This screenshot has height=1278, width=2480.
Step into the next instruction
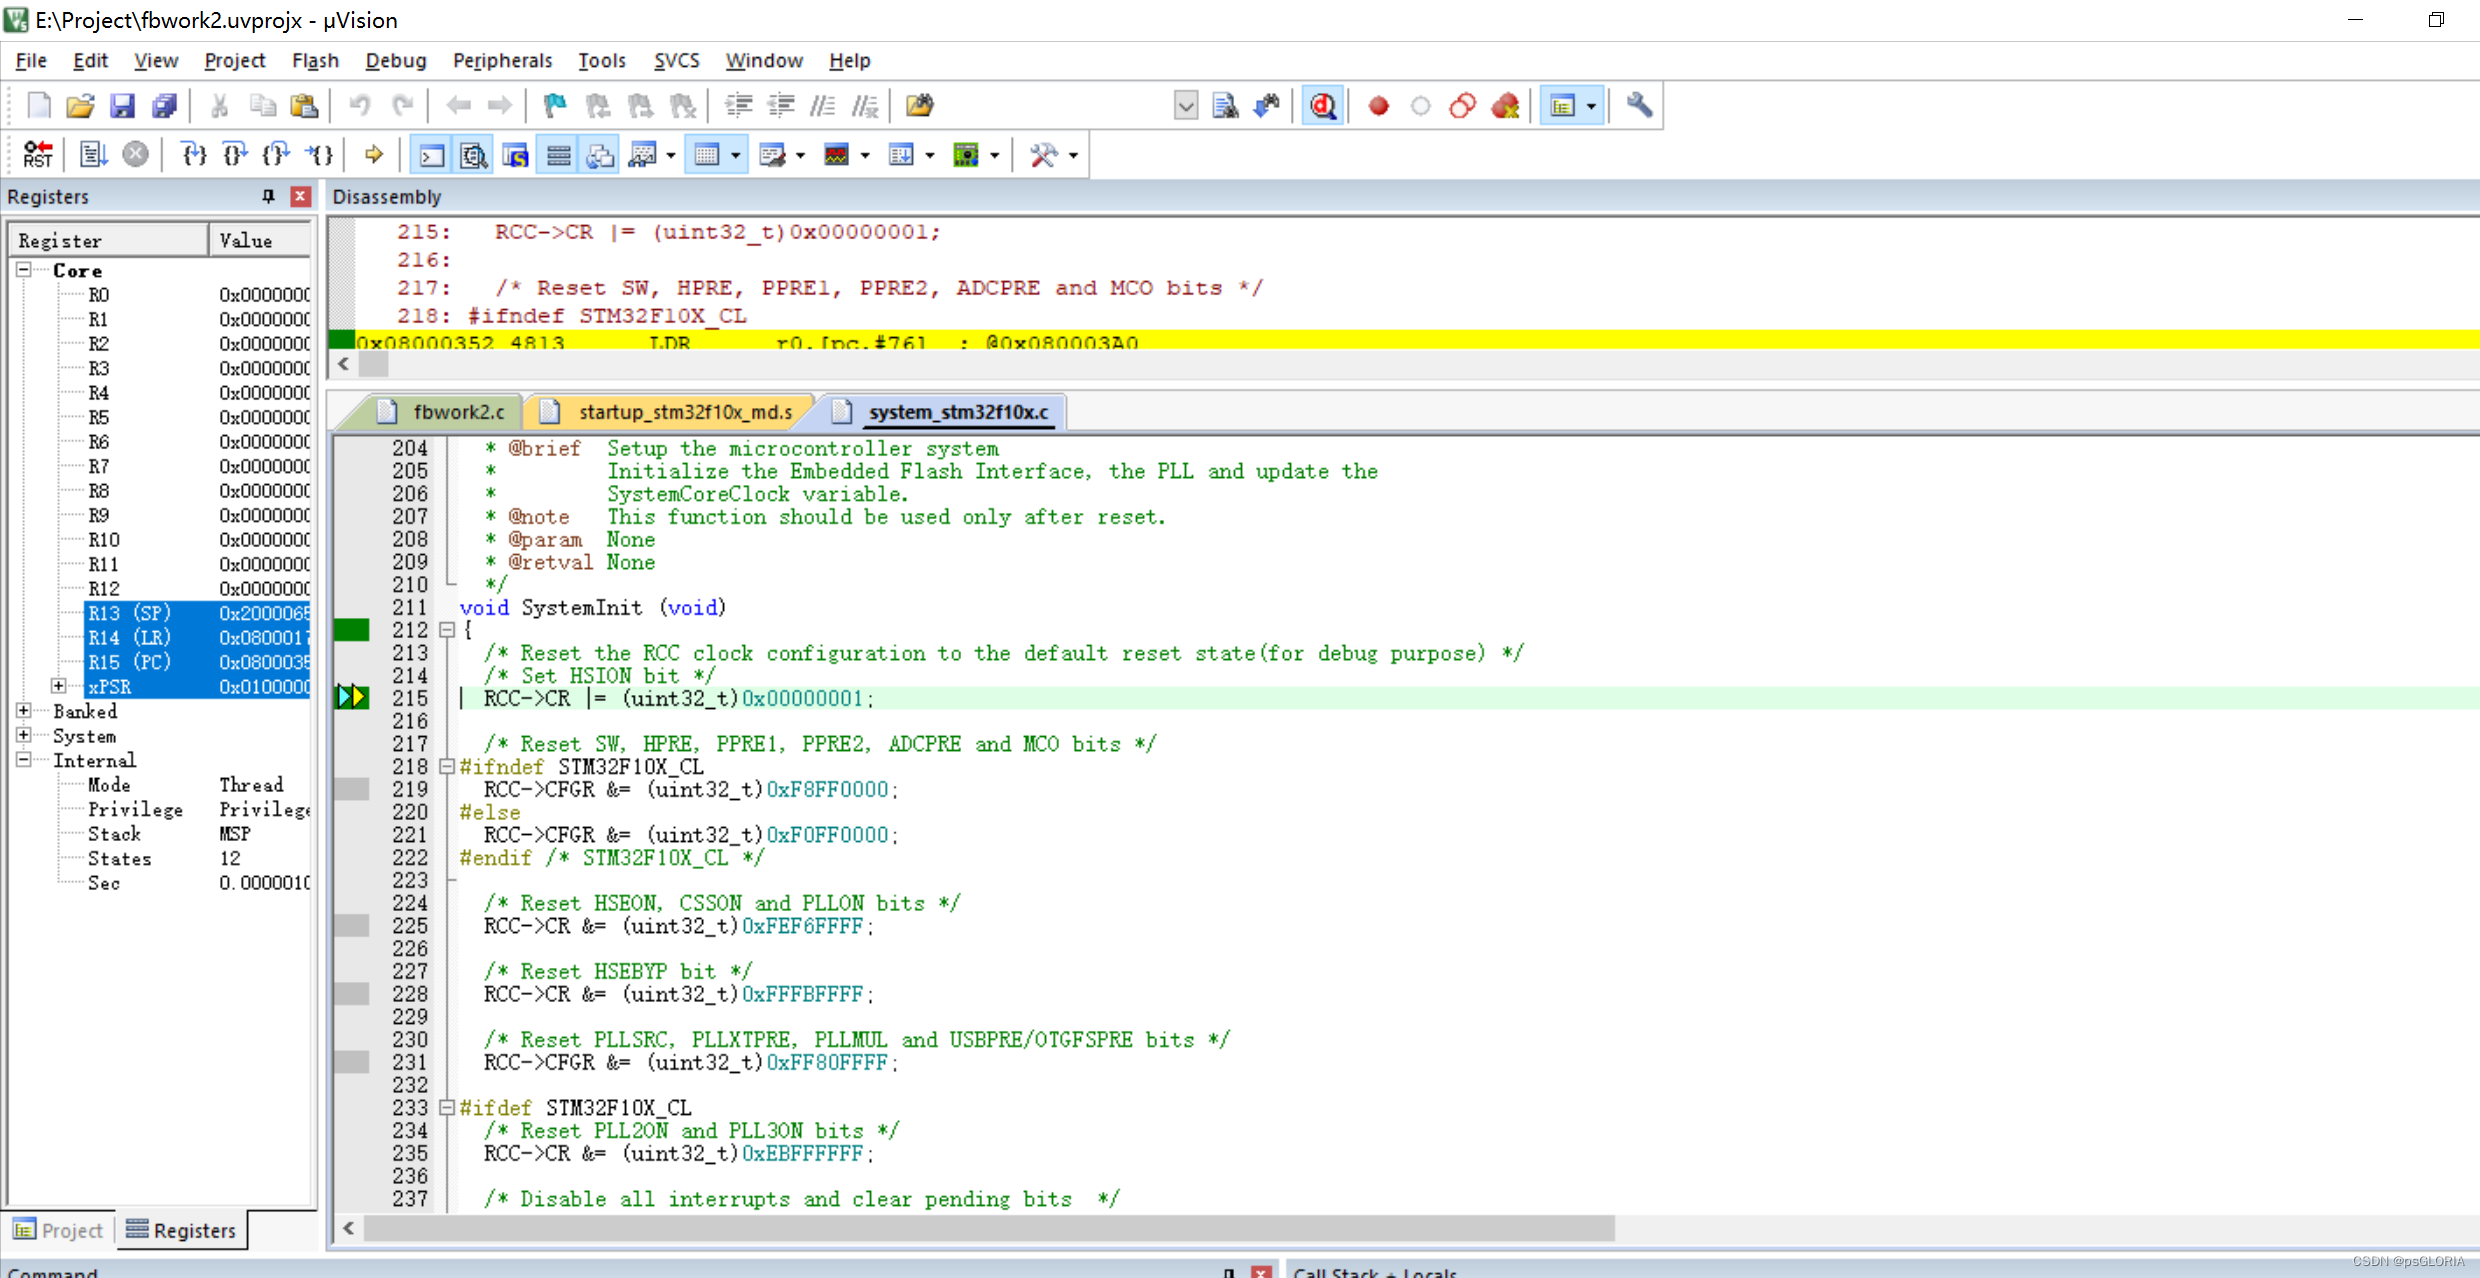pos(193,154)
